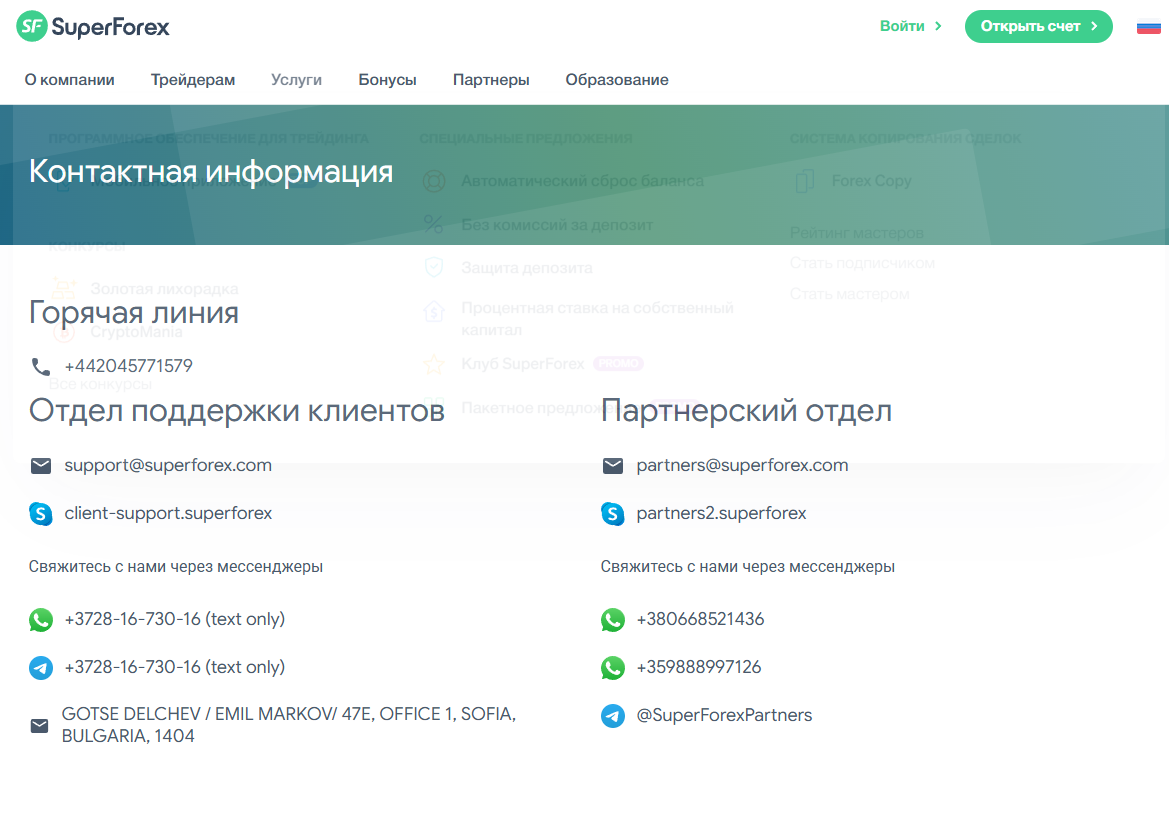Click the WhatsApp icon beside +3728-16-730-16
The image size is (1169, 836).
(41, 619)
